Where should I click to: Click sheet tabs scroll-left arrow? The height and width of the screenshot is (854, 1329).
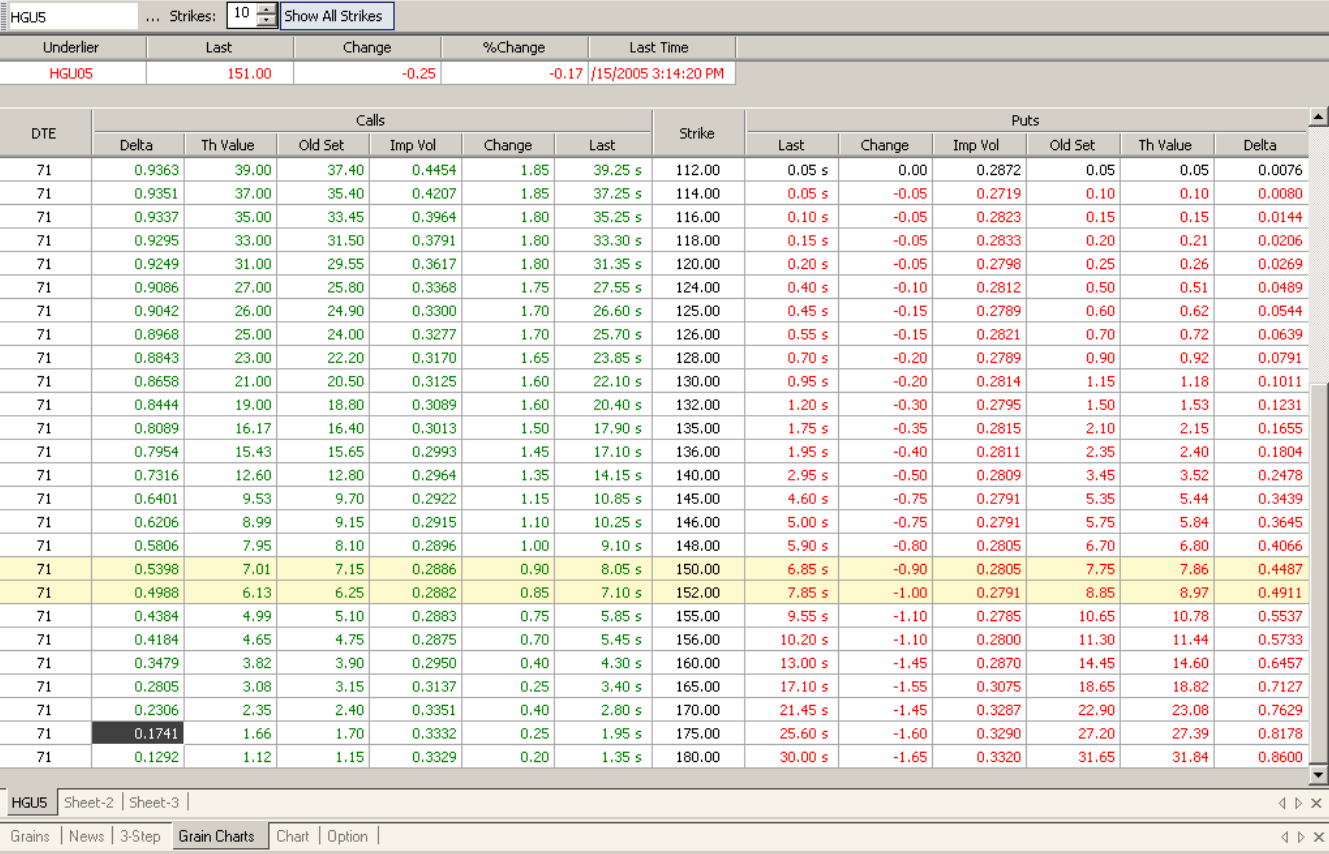click(1283, 803)
